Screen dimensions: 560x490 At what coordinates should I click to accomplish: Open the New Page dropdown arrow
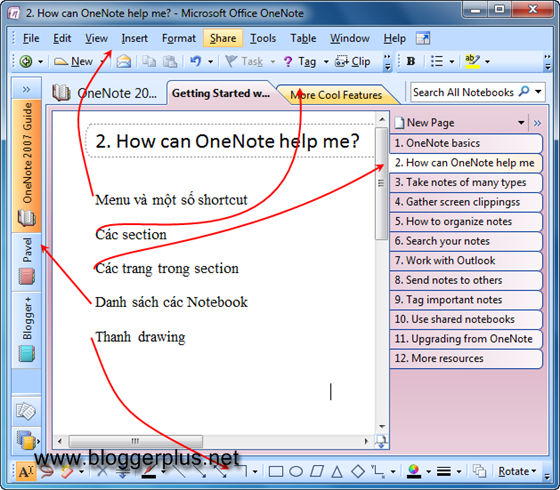tap(521, 123)
